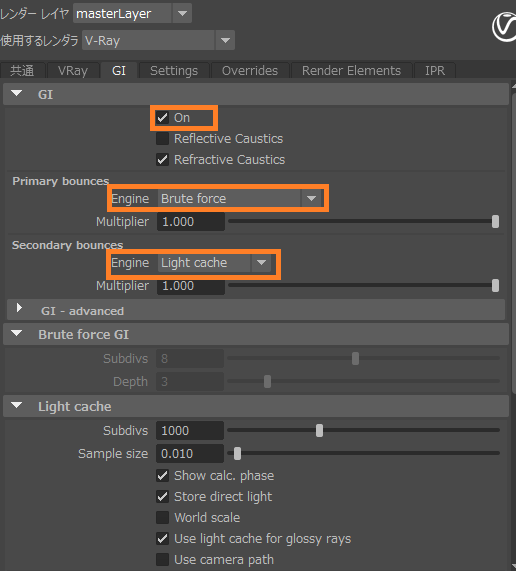Click Brute force GI Subdivs slider handle
Screen dimensions: 516x571
355,358
